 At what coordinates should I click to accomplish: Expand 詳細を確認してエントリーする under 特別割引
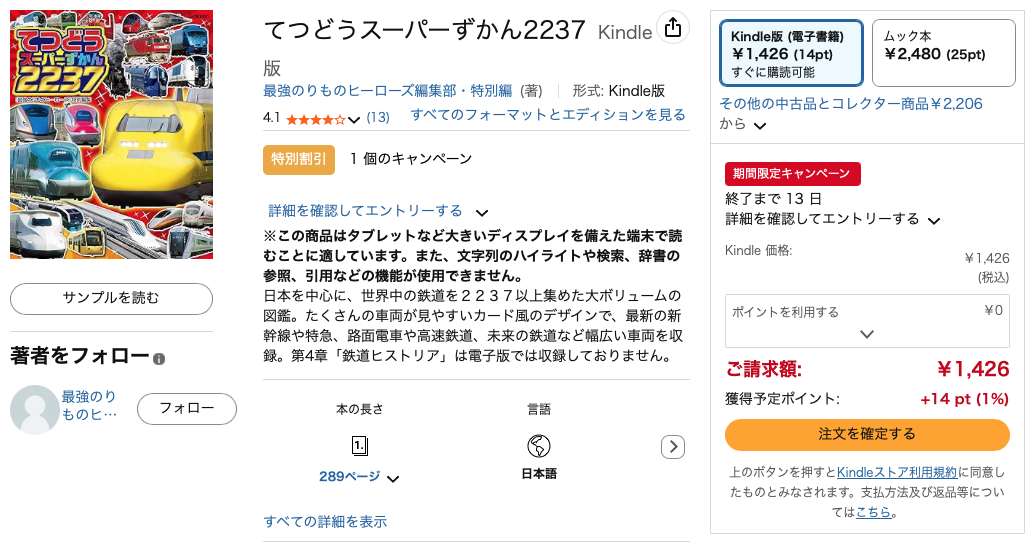click(481, 212)
